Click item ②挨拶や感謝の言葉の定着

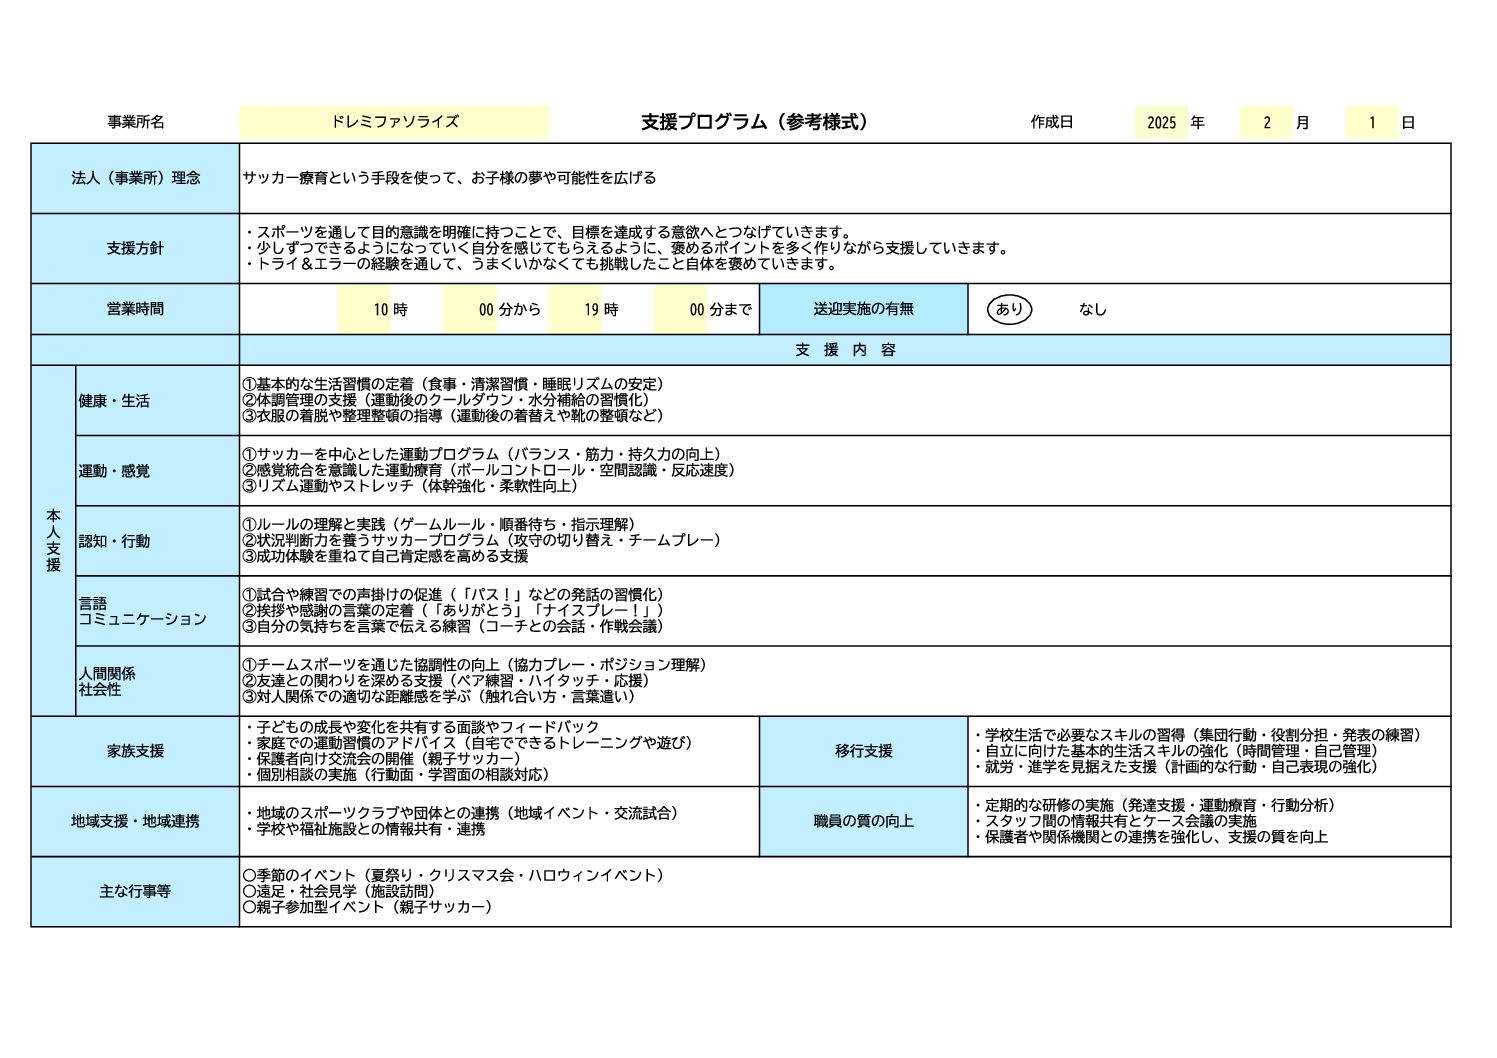coord(453,610)
